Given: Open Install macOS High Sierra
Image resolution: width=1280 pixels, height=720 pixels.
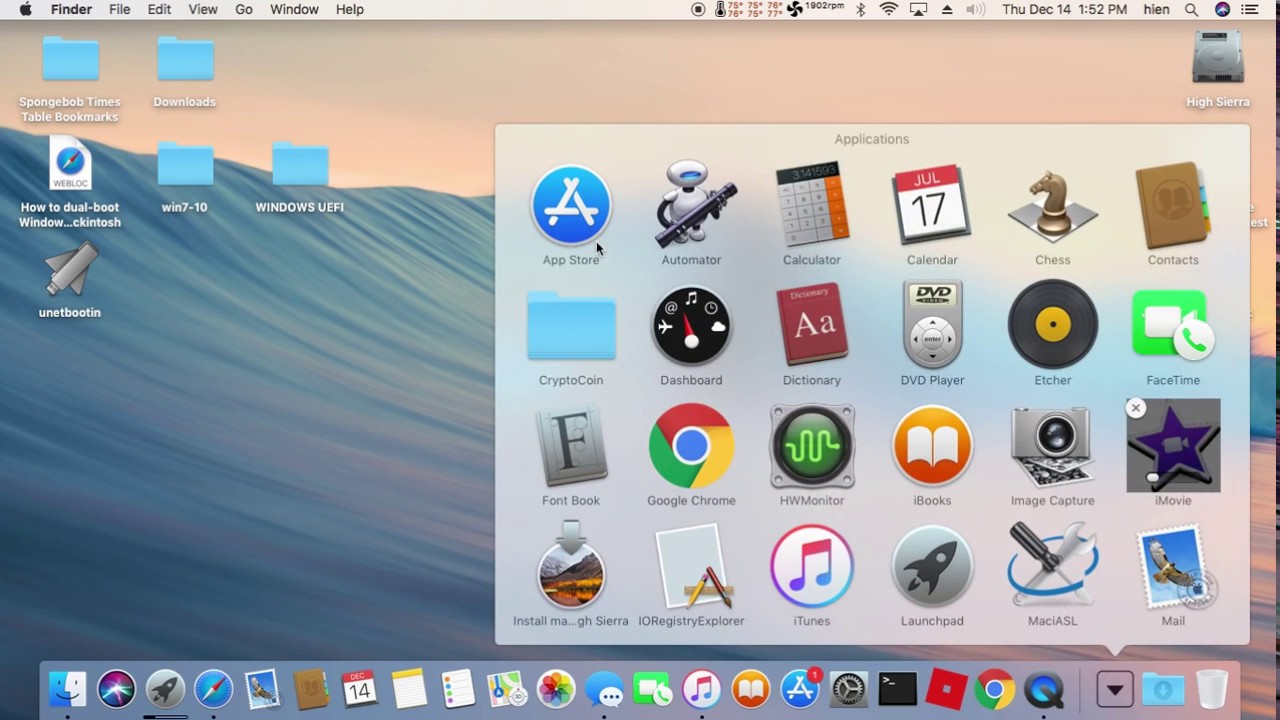Looking at the screenshot, I should [571, 566].
